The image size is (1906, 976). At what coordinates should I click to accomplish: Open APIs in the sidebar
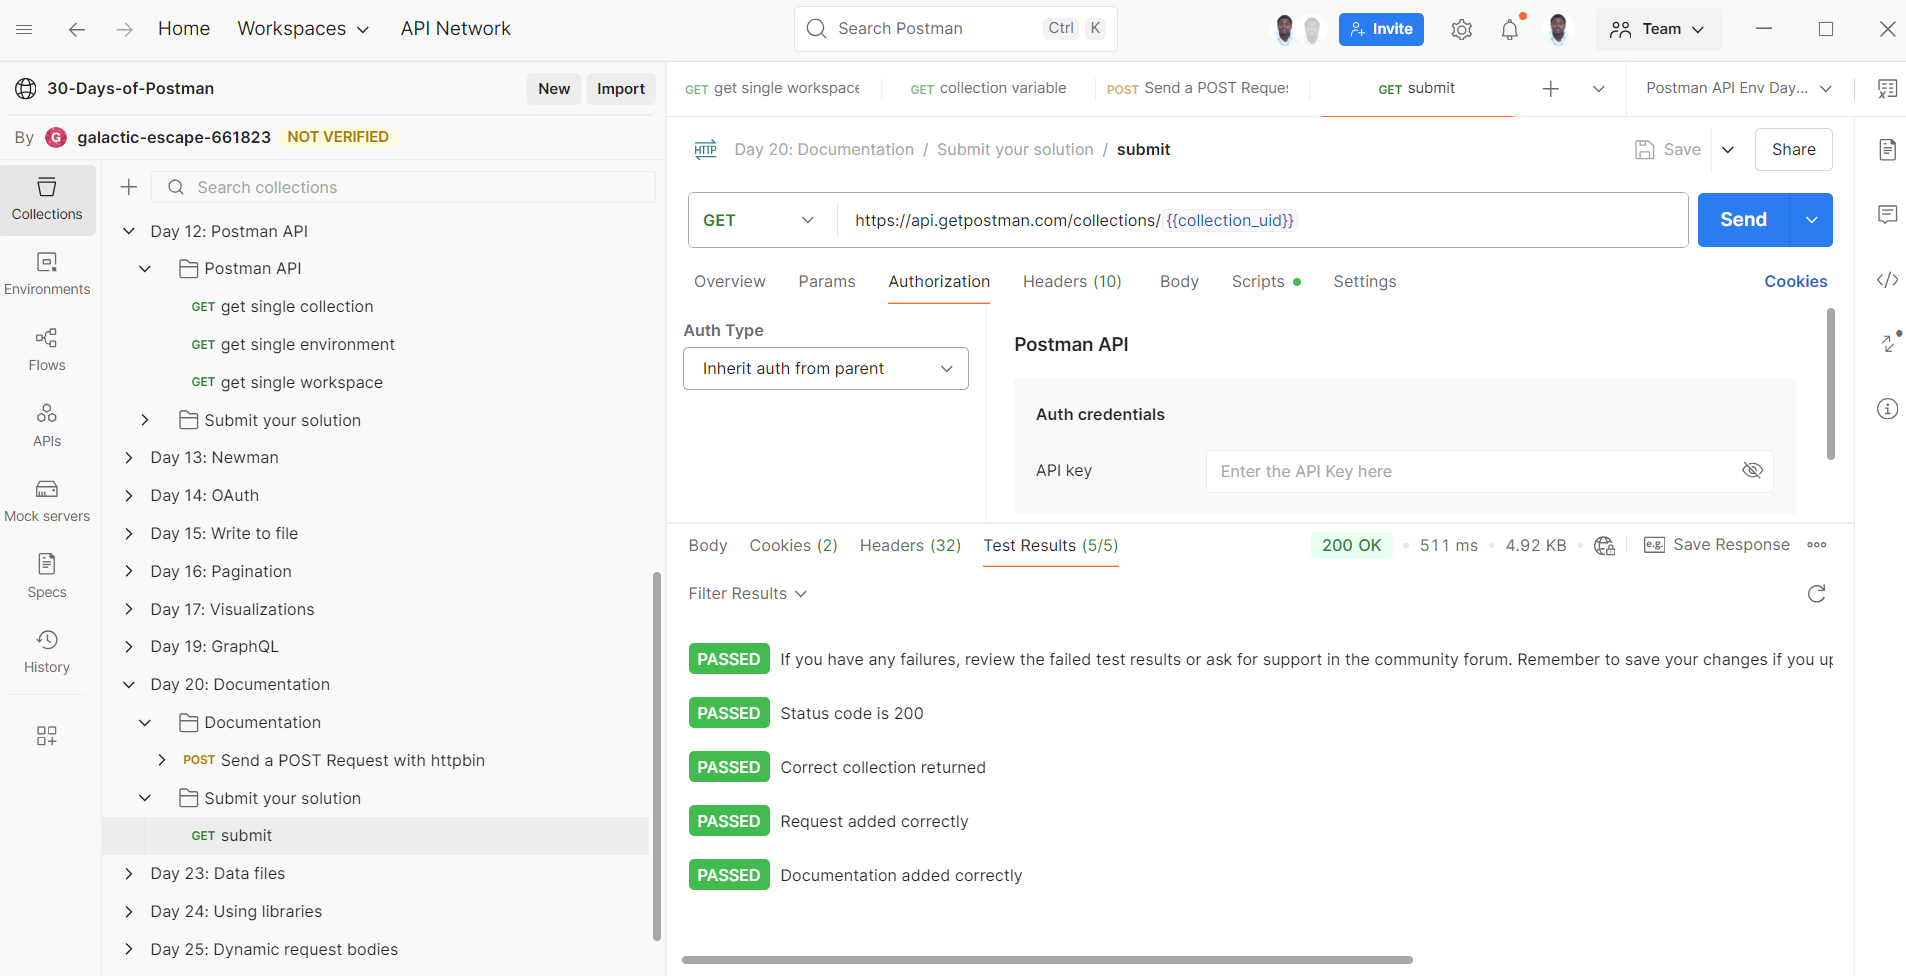point(47,426)
